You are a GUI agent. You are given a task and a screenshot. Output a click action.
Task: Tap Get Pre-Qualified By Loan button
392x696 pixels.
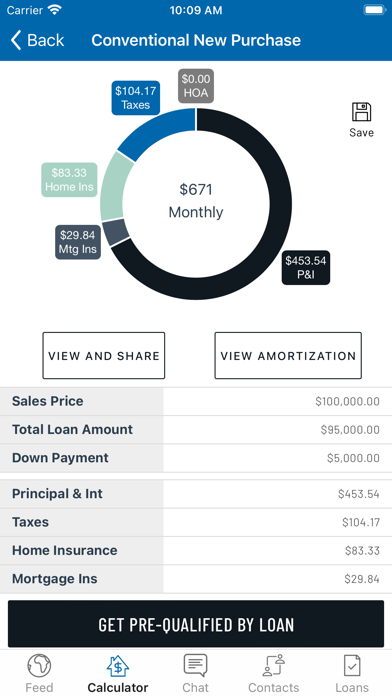[196, 624]
